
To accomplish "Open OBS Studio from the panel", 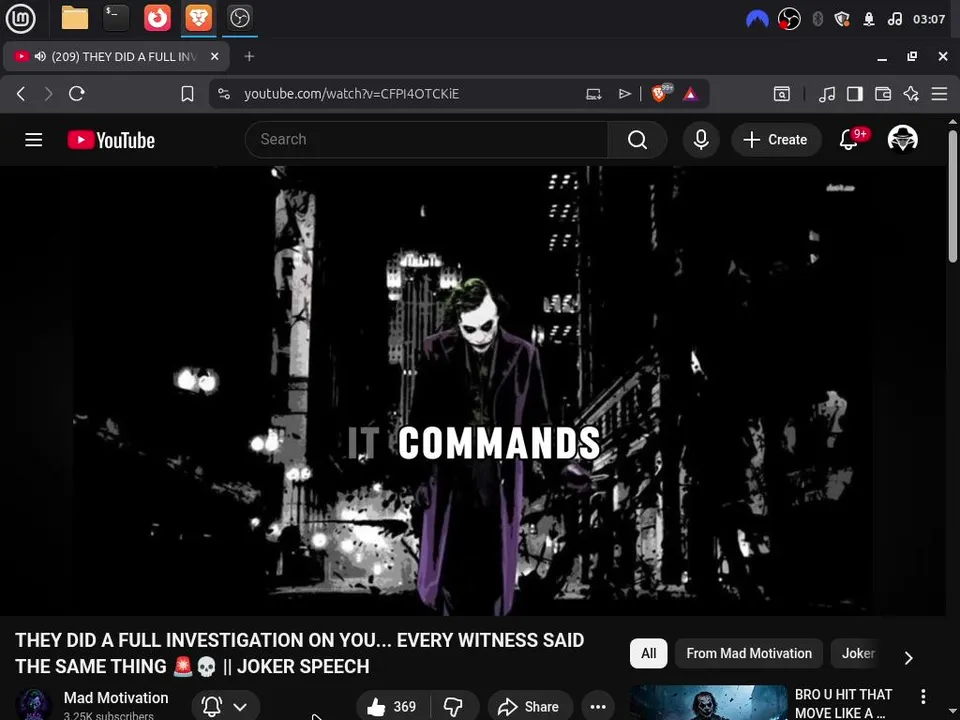I will click(239, 18).
